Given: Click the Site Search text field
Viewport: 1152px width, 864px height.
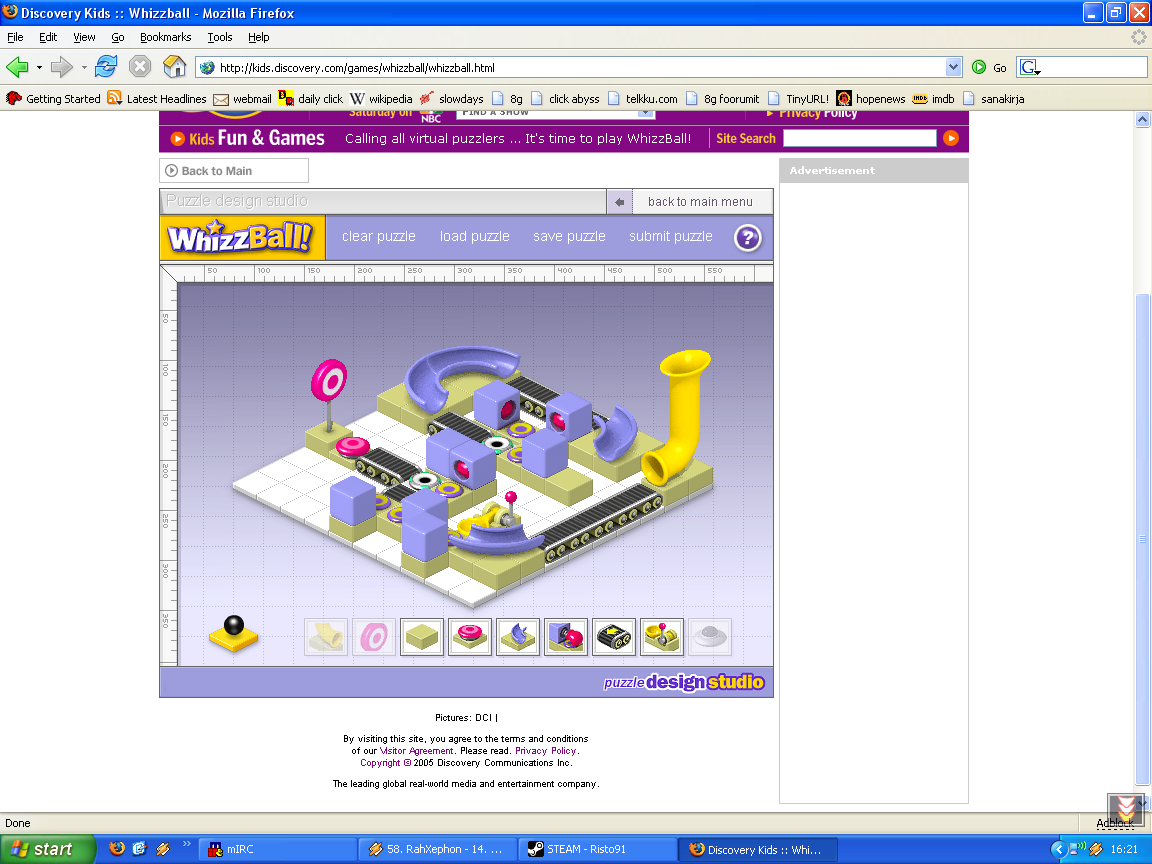Looking at the screenshot, I should 860,138.
